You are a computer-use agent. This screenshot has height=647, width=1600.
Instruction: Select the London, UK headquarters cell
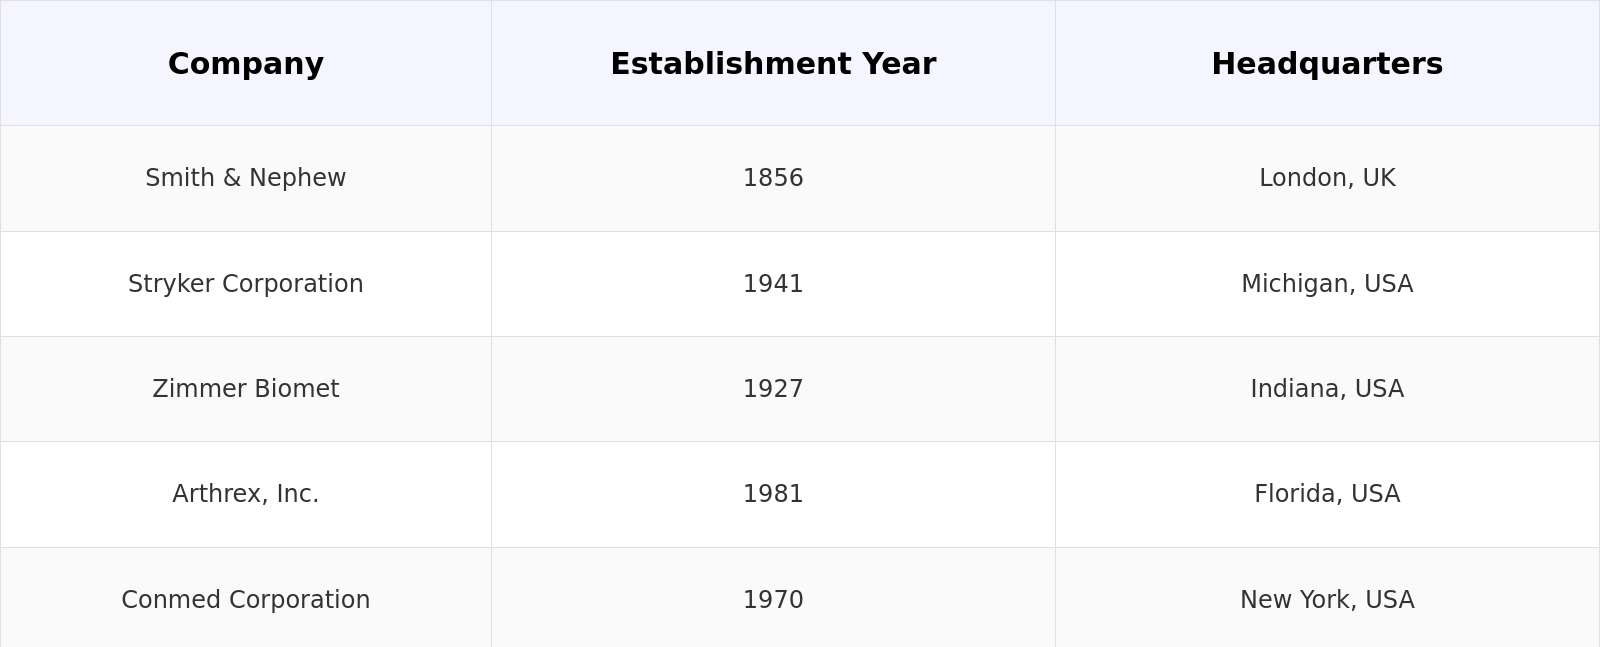pos(1327,178)
